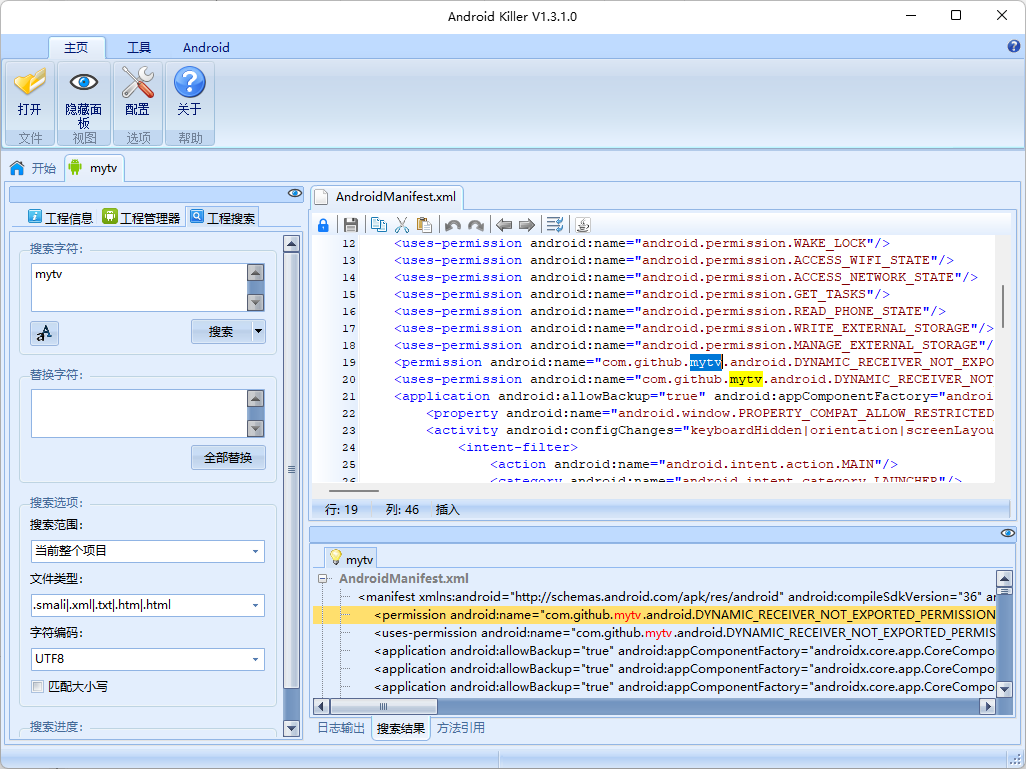Click right arrow of results horizontal scrollbar
1026x769 pixels.
click(x=987, y=706)
